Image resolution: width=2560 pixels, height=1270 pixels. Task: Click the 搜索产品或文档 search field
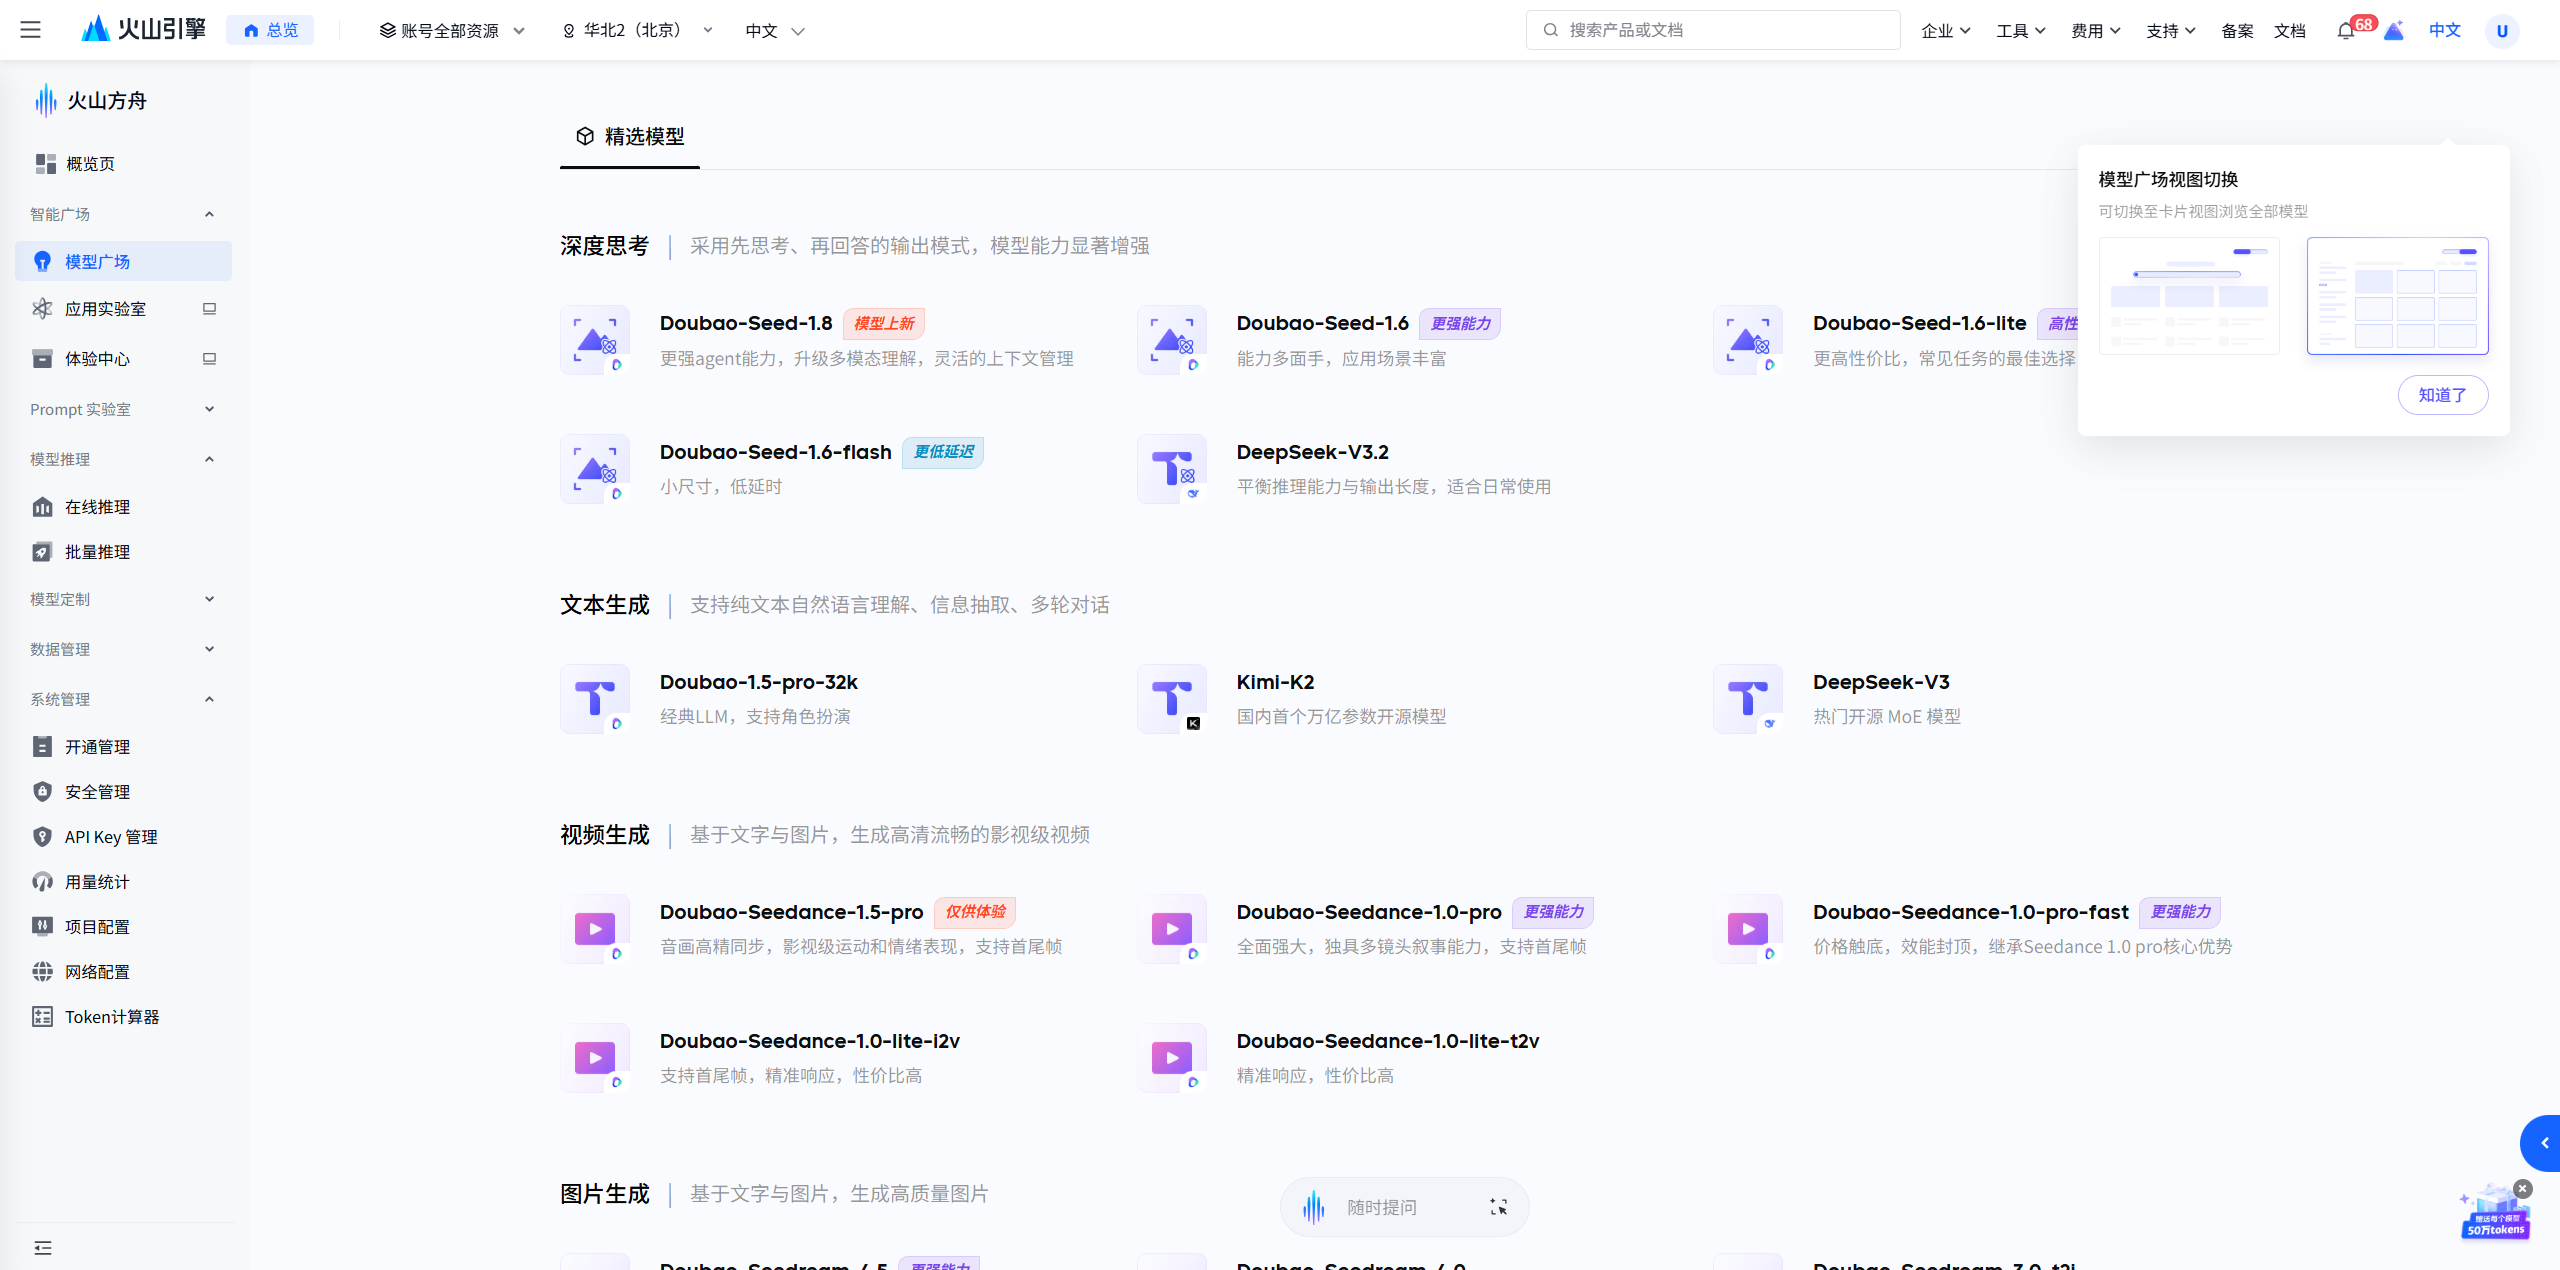[x=1712, y=30]
